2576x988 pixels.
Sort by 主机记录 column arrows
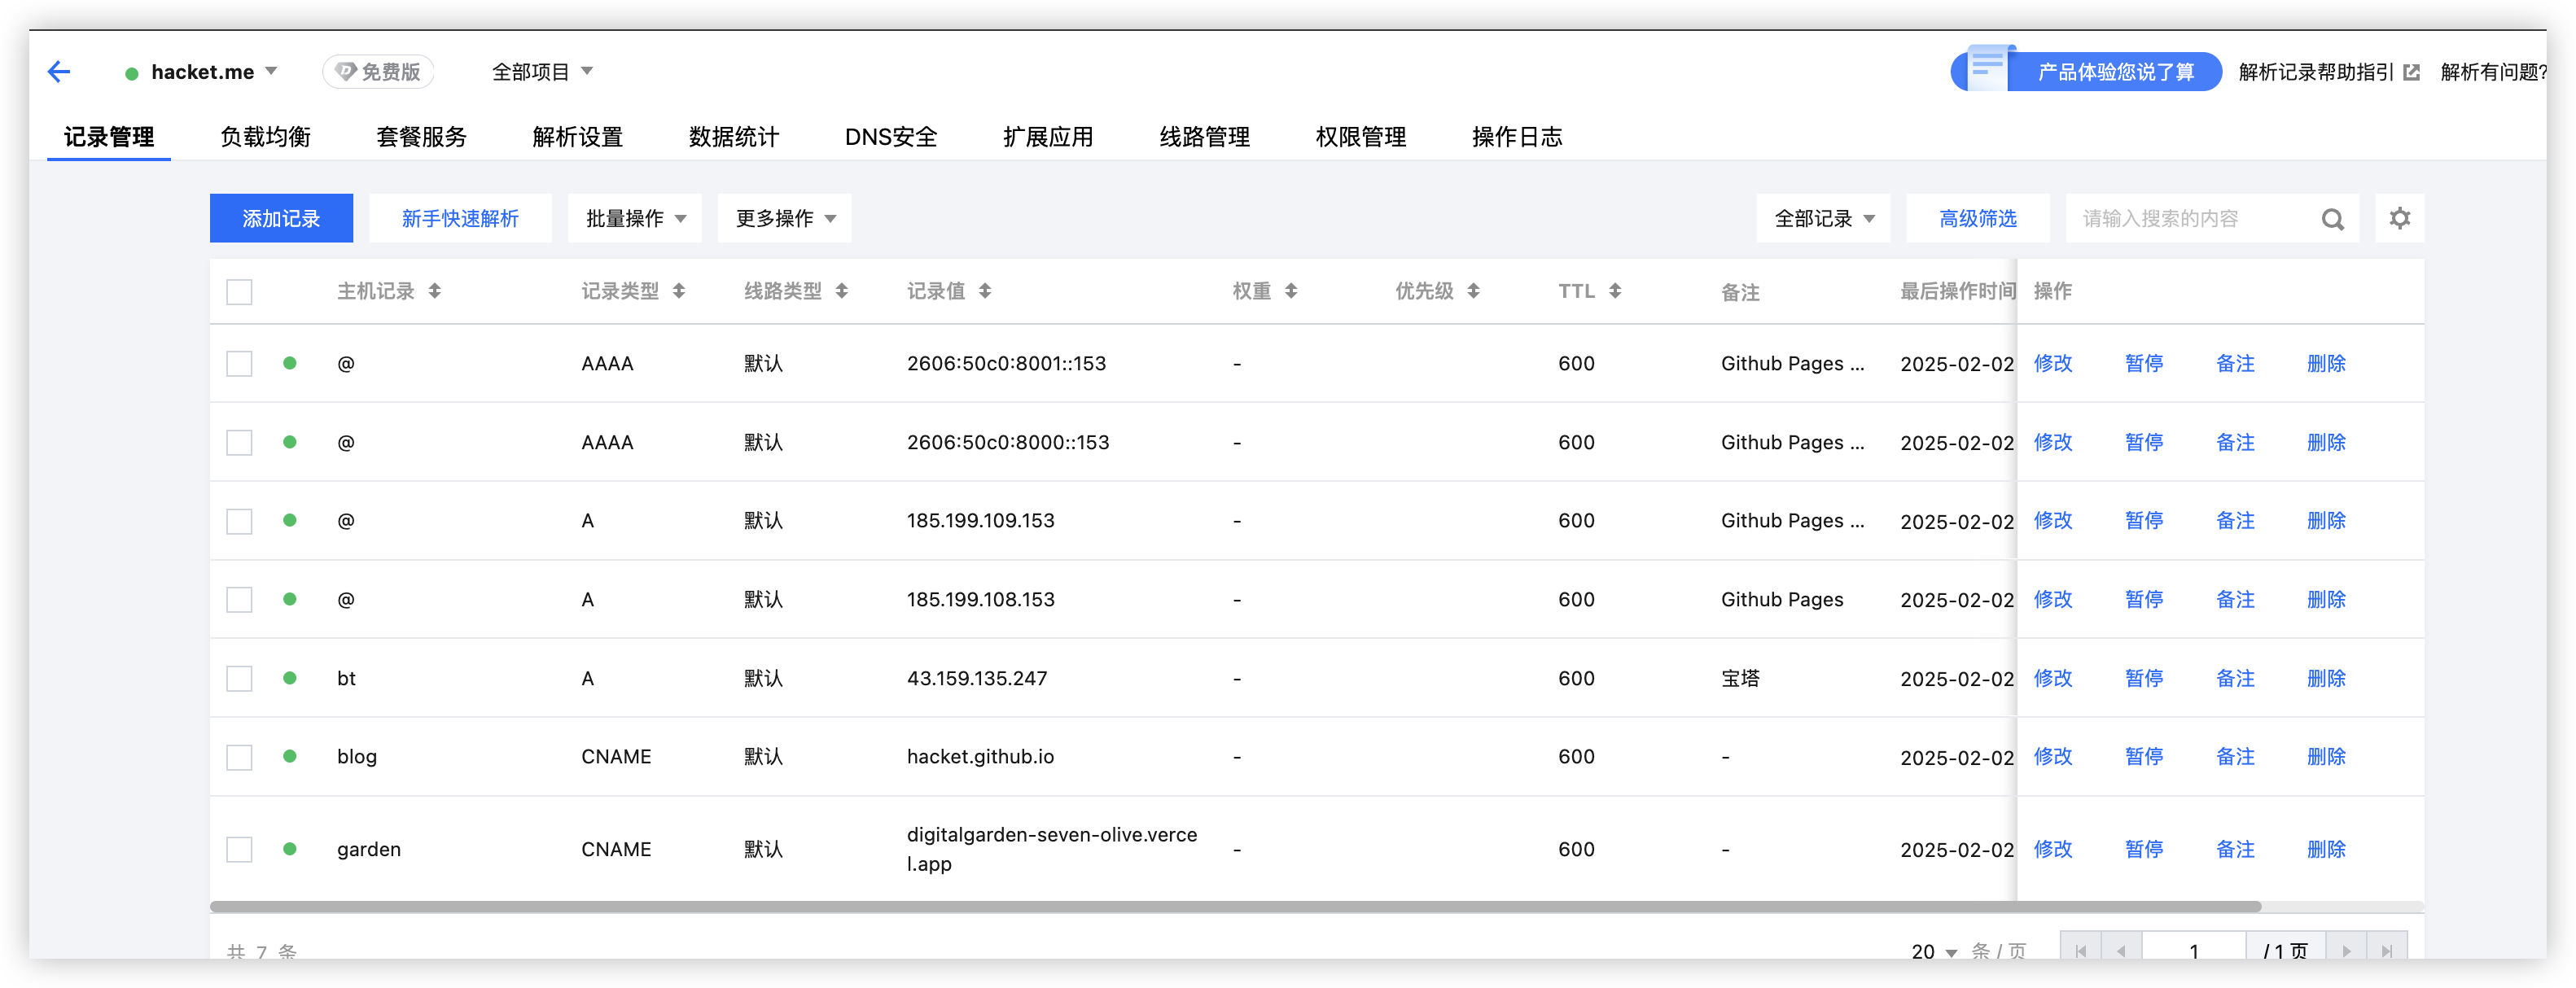(434, 291)
